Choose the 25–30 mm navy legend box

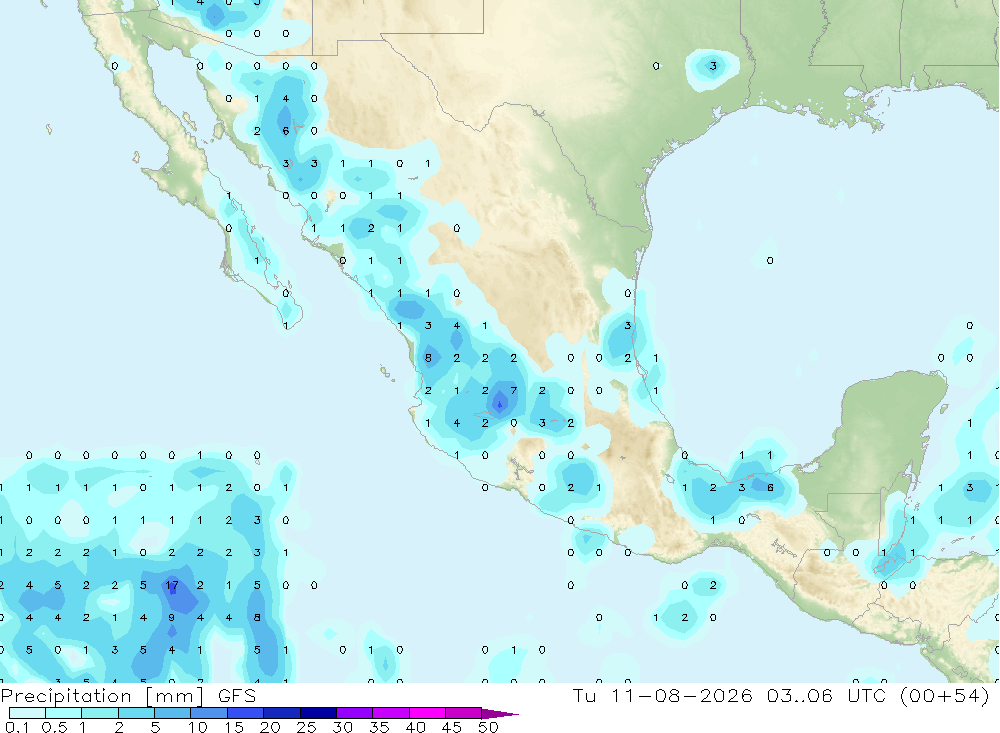[x=318, y=713]
